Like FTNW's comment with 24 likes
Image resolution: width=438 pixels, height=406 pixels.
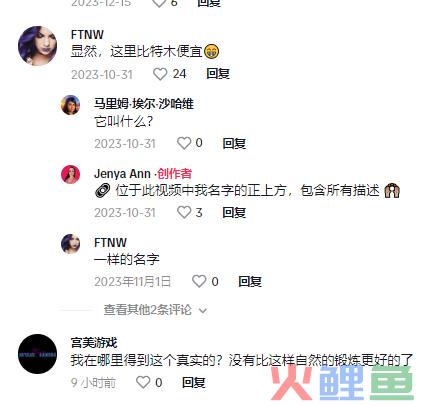[160, 74]
